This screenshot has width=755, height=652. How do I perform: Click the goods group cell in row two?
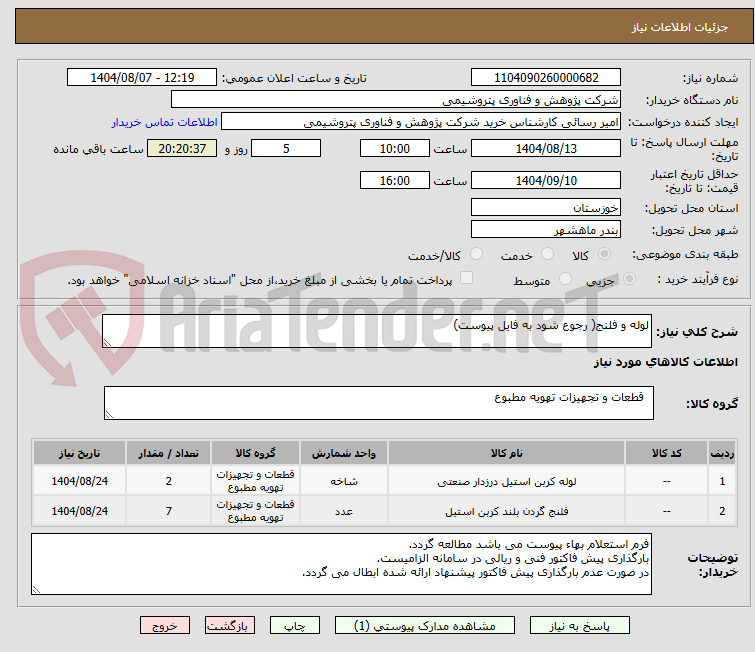click(x=255, y=511)
